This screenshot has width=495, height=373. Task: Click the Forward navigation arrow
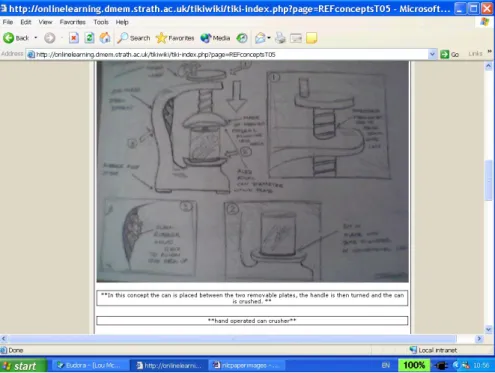(x=50, y=38)
